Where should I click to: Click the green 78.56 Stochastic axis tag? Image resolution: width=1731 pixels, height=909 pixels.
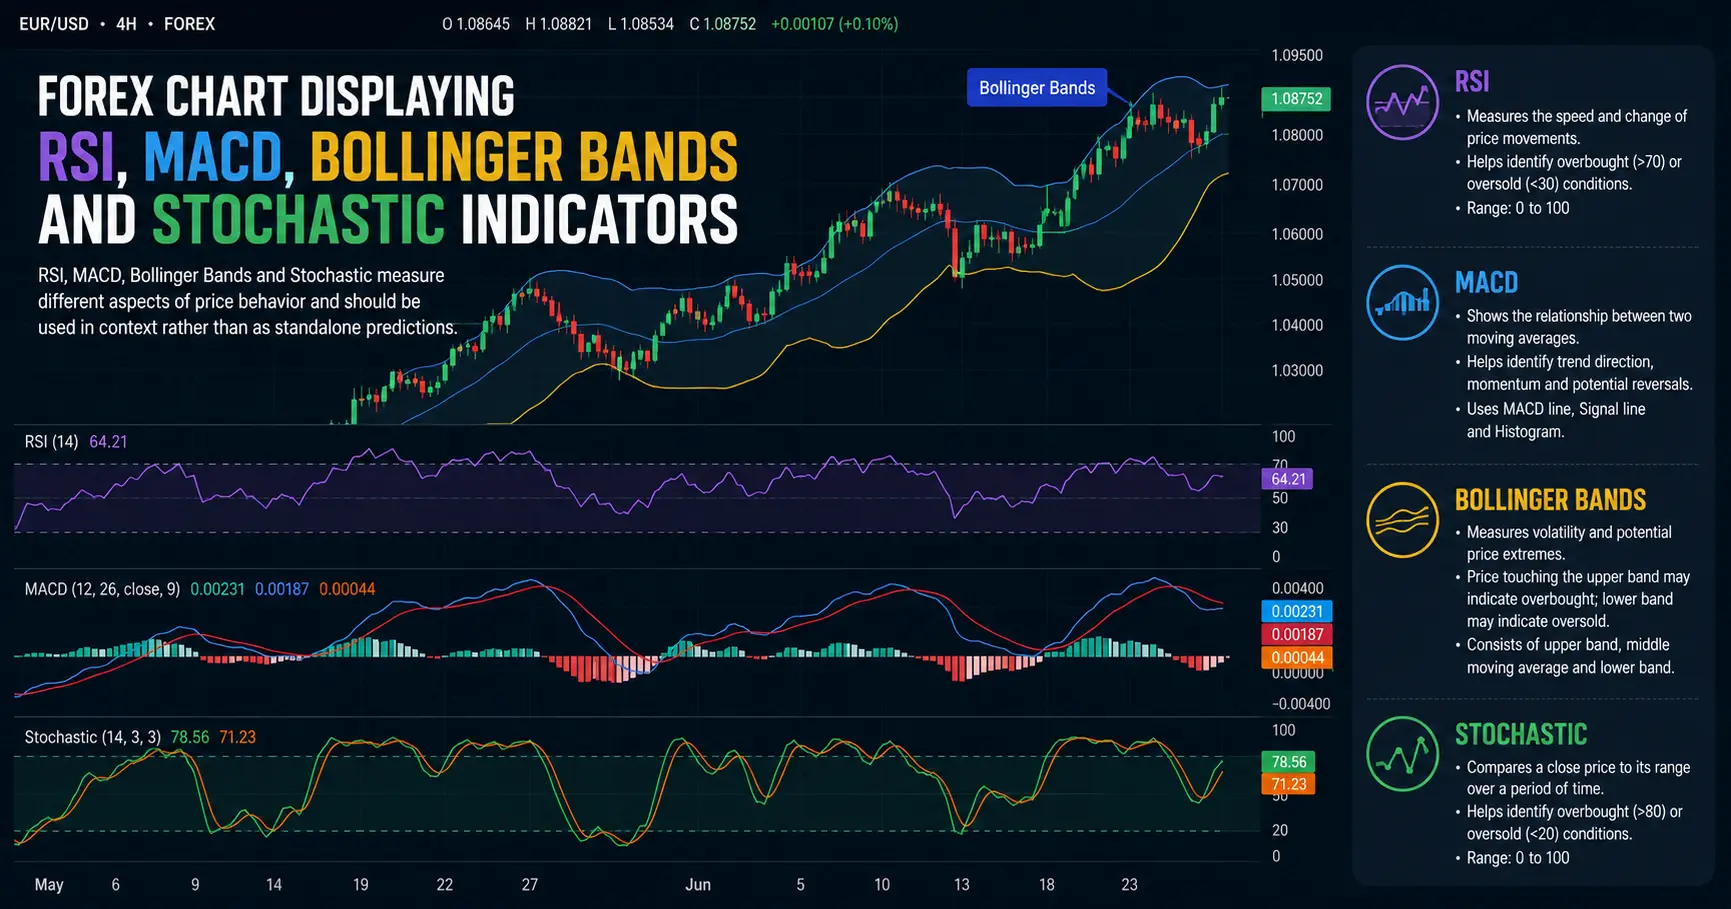click(x=1289, y=762)
